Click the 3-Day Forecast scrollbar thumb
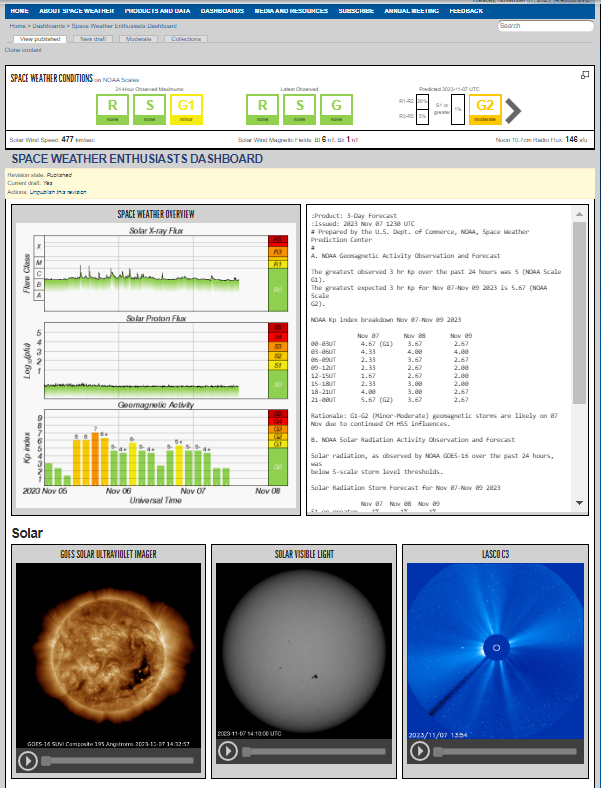 (x=579, y=313)
